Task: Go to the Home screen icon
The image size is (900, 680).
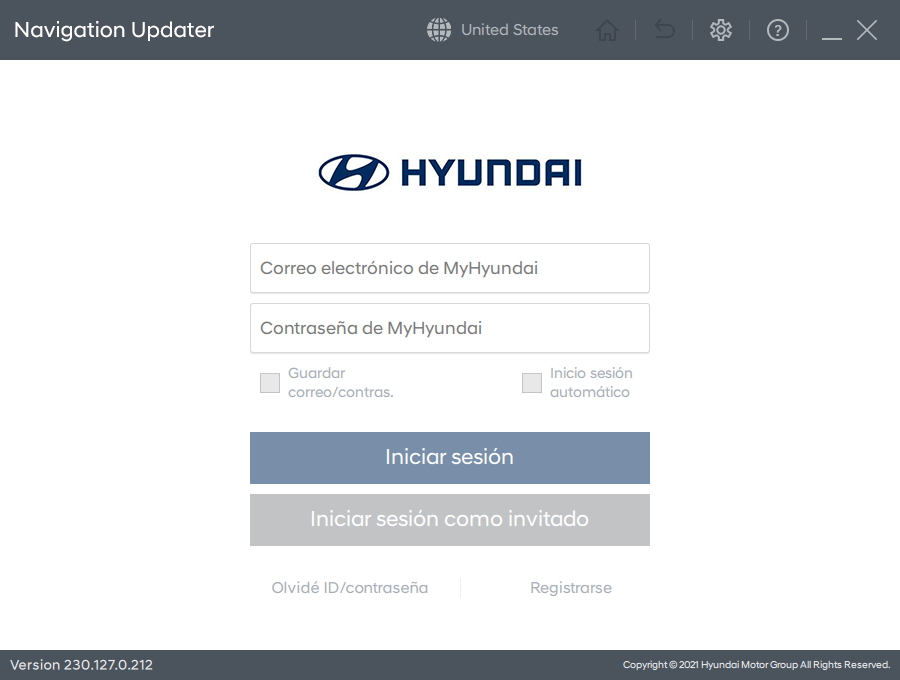Action: (x=607, y=30)
